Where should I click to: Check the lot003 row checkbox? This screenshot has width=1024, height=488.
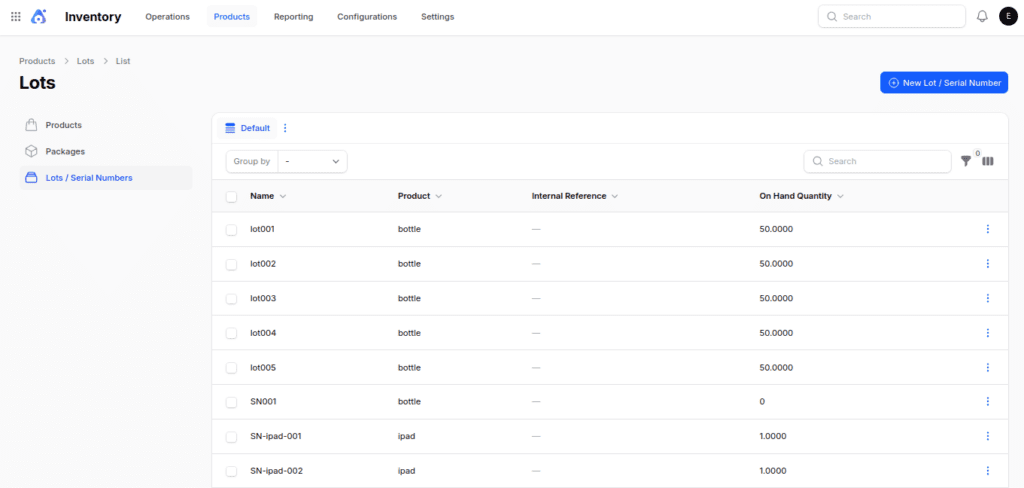[231, 299]
